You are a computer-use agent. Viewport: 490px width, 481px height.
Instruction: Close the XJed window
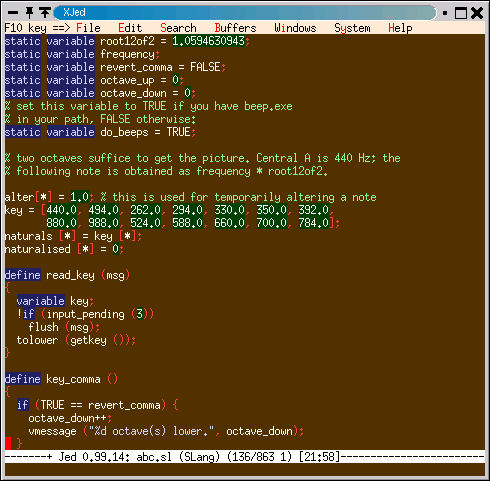477,13
